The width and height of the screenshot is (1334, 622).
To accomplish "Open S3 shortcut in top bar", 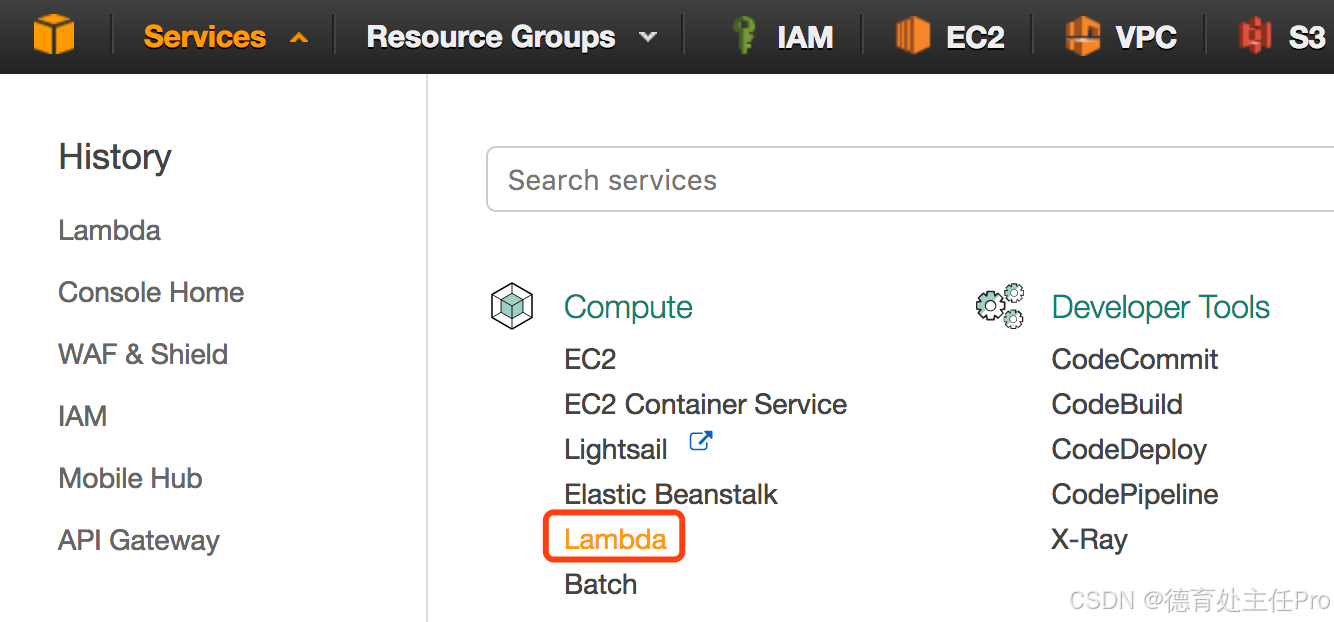I will (x=1306, y=37).
